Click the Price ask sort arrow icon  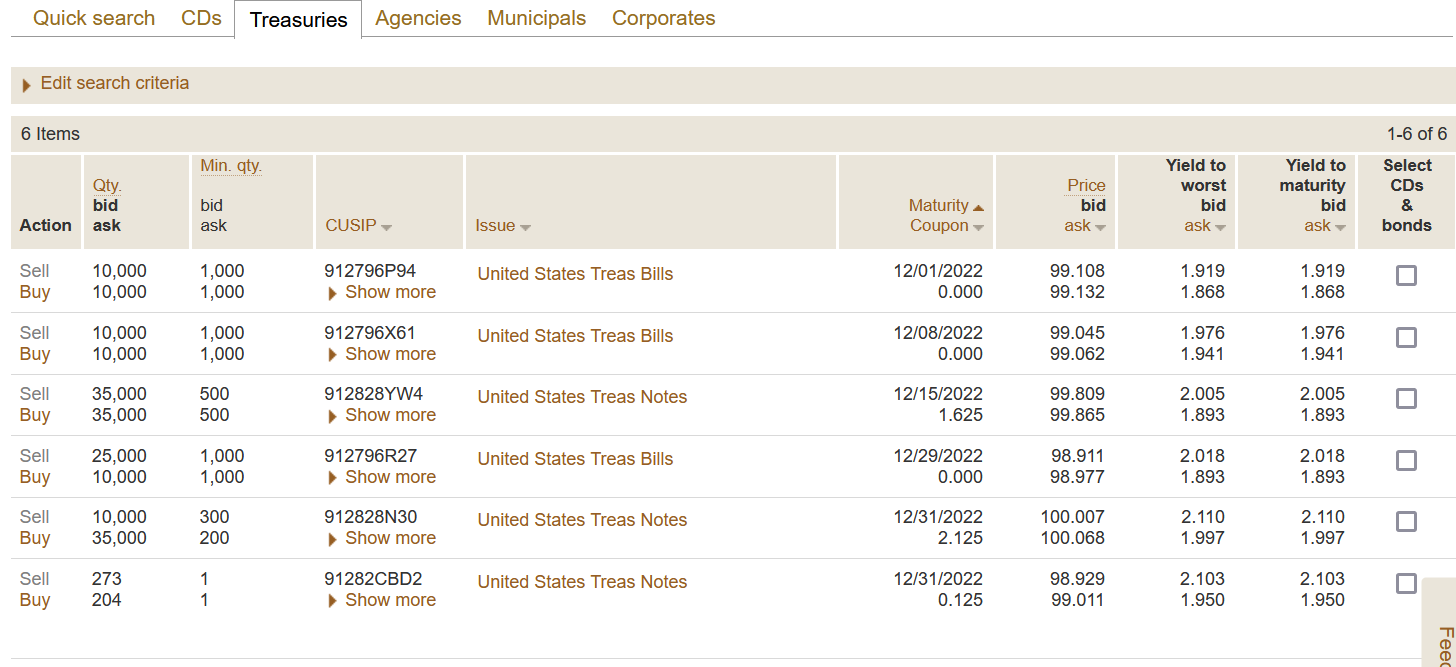pos(1100,227)
